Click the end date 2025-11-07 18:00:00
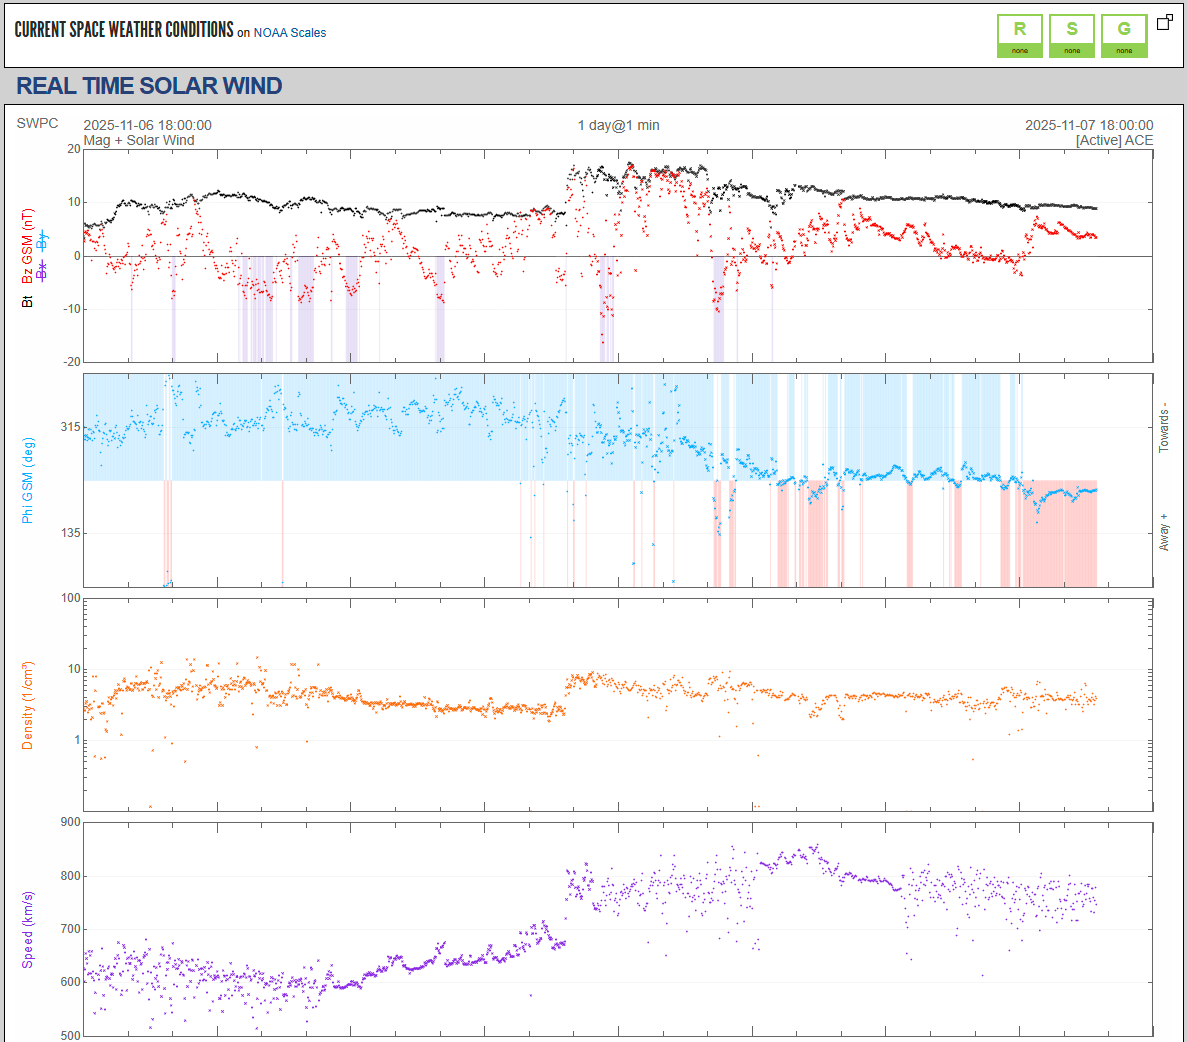 1088,125
